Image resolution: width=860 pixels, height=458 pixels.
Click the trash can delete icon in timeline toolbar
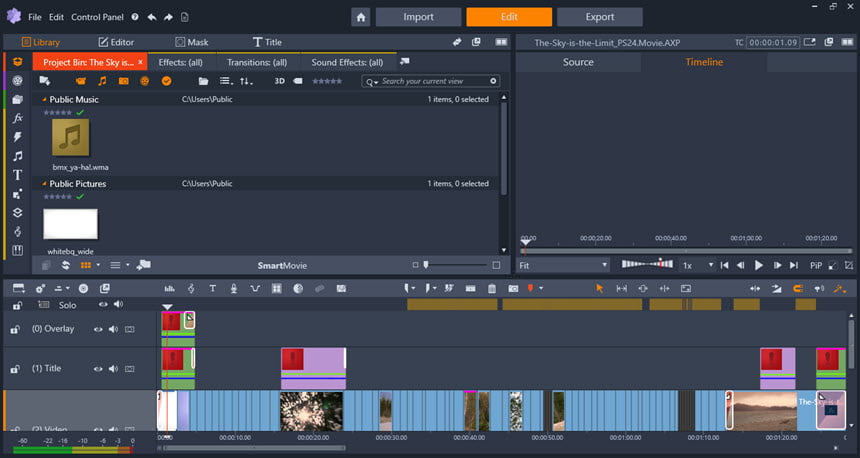(492, 289)
